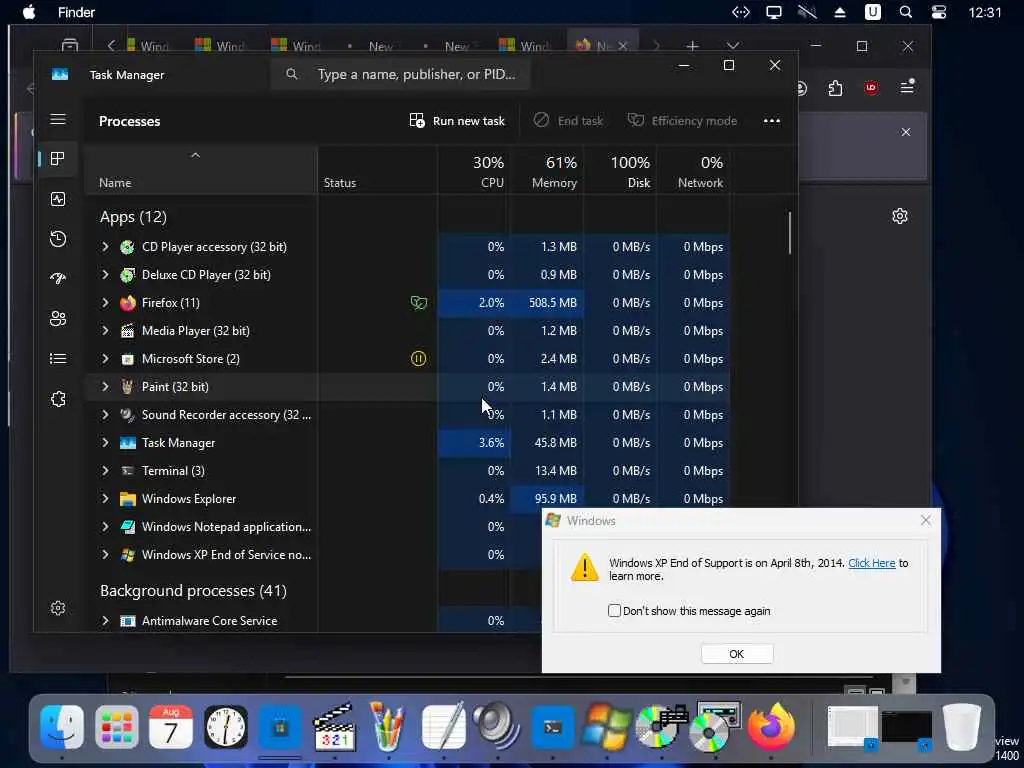Open Firefox from the Dock

tap(771, 727)
